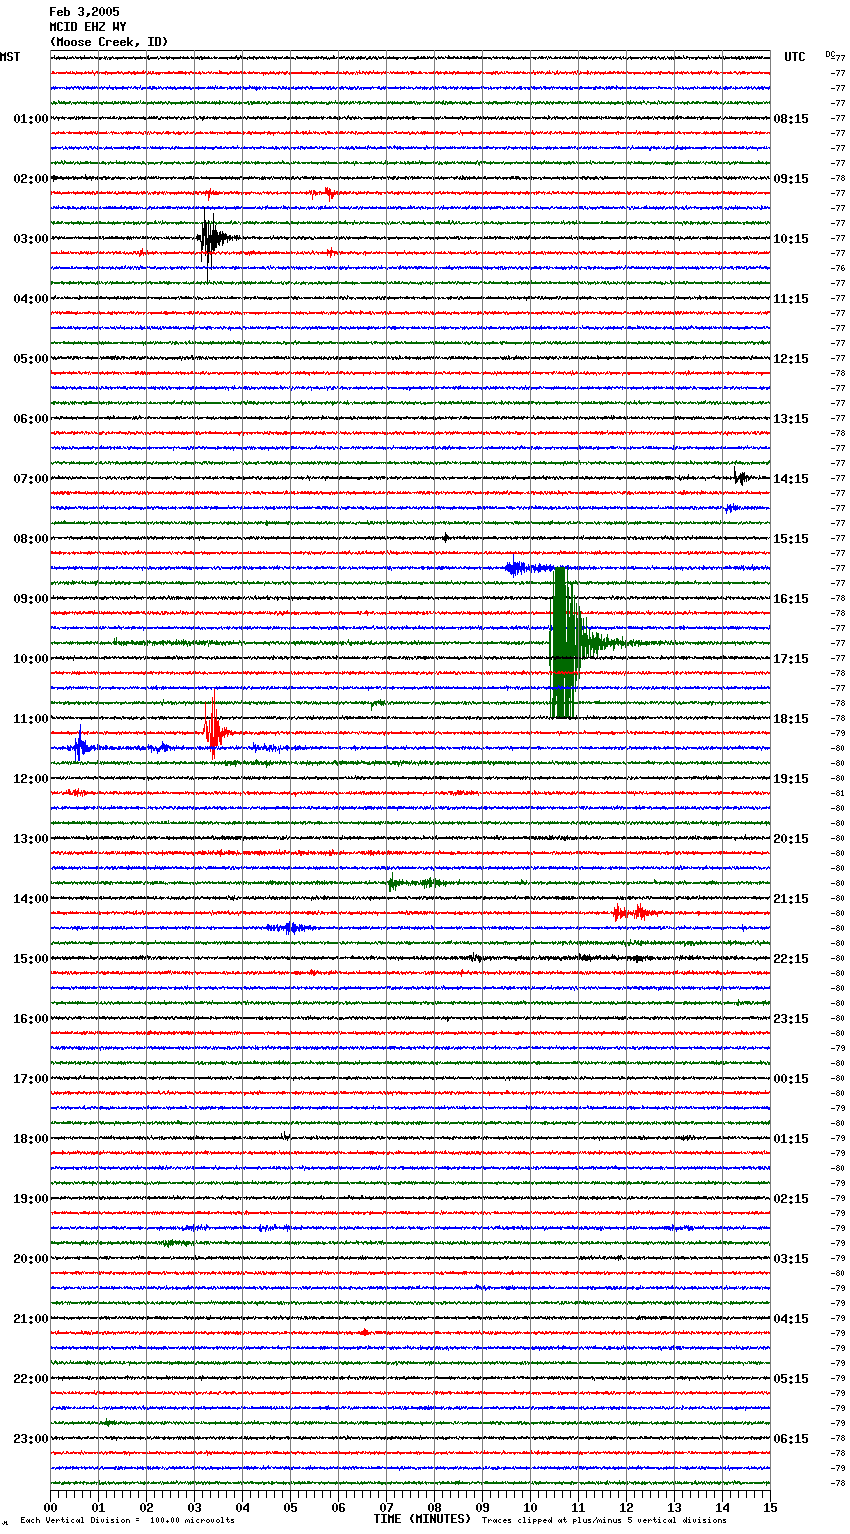Click the small red event on the 21:15 trace
The image size is (850, 1534).
pos(365,1332)
